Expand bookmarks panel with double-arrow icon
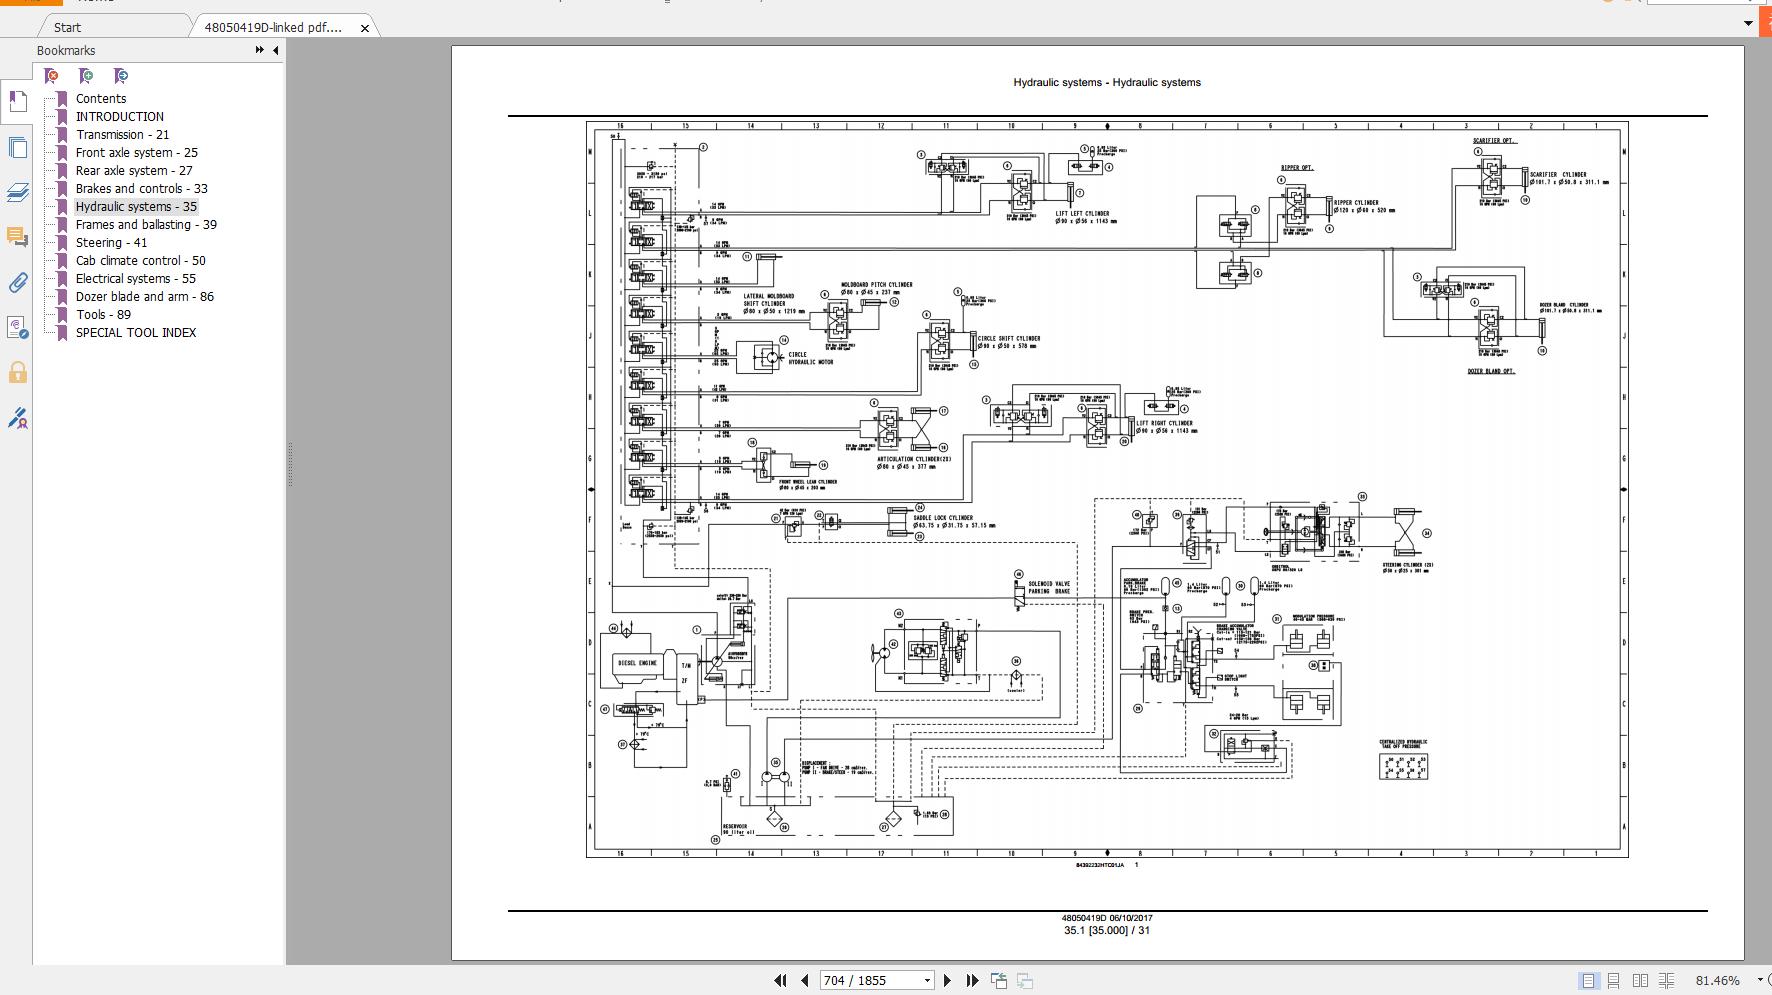Image resolution: width=1772 pixels, height=995 pixels. click(x=260, y=50)
